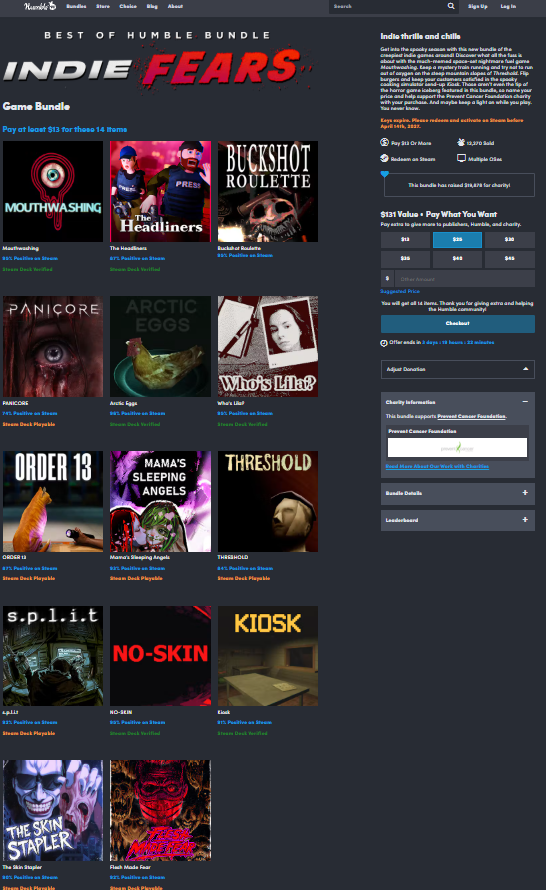Click the Log In link

pyautogui.click(x=508, y=6)
